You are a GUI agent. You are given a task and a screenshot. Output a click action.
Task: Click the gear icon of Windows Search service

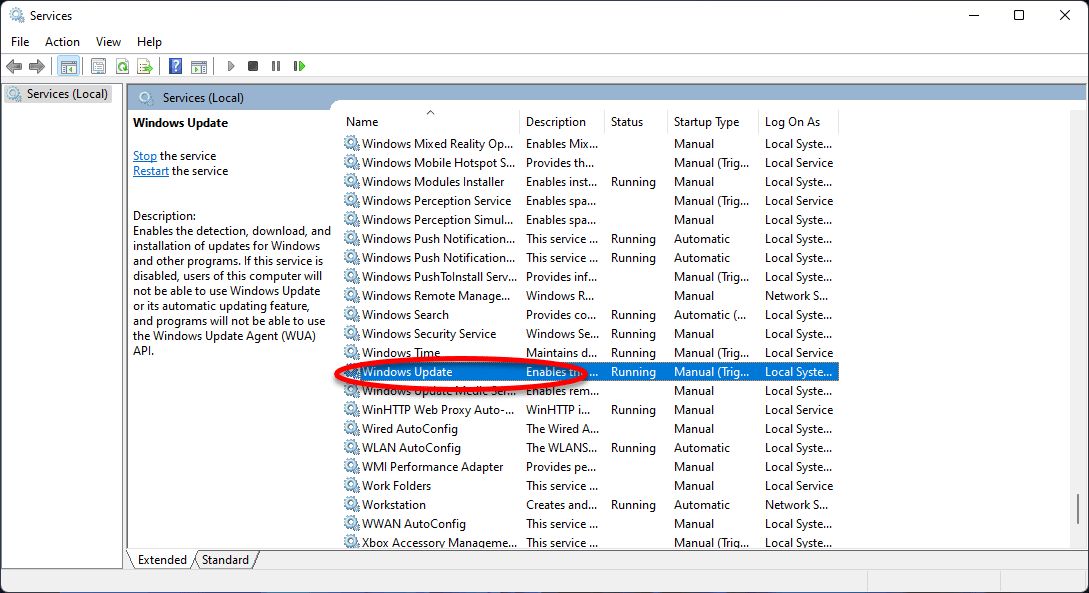coord(351,315)
